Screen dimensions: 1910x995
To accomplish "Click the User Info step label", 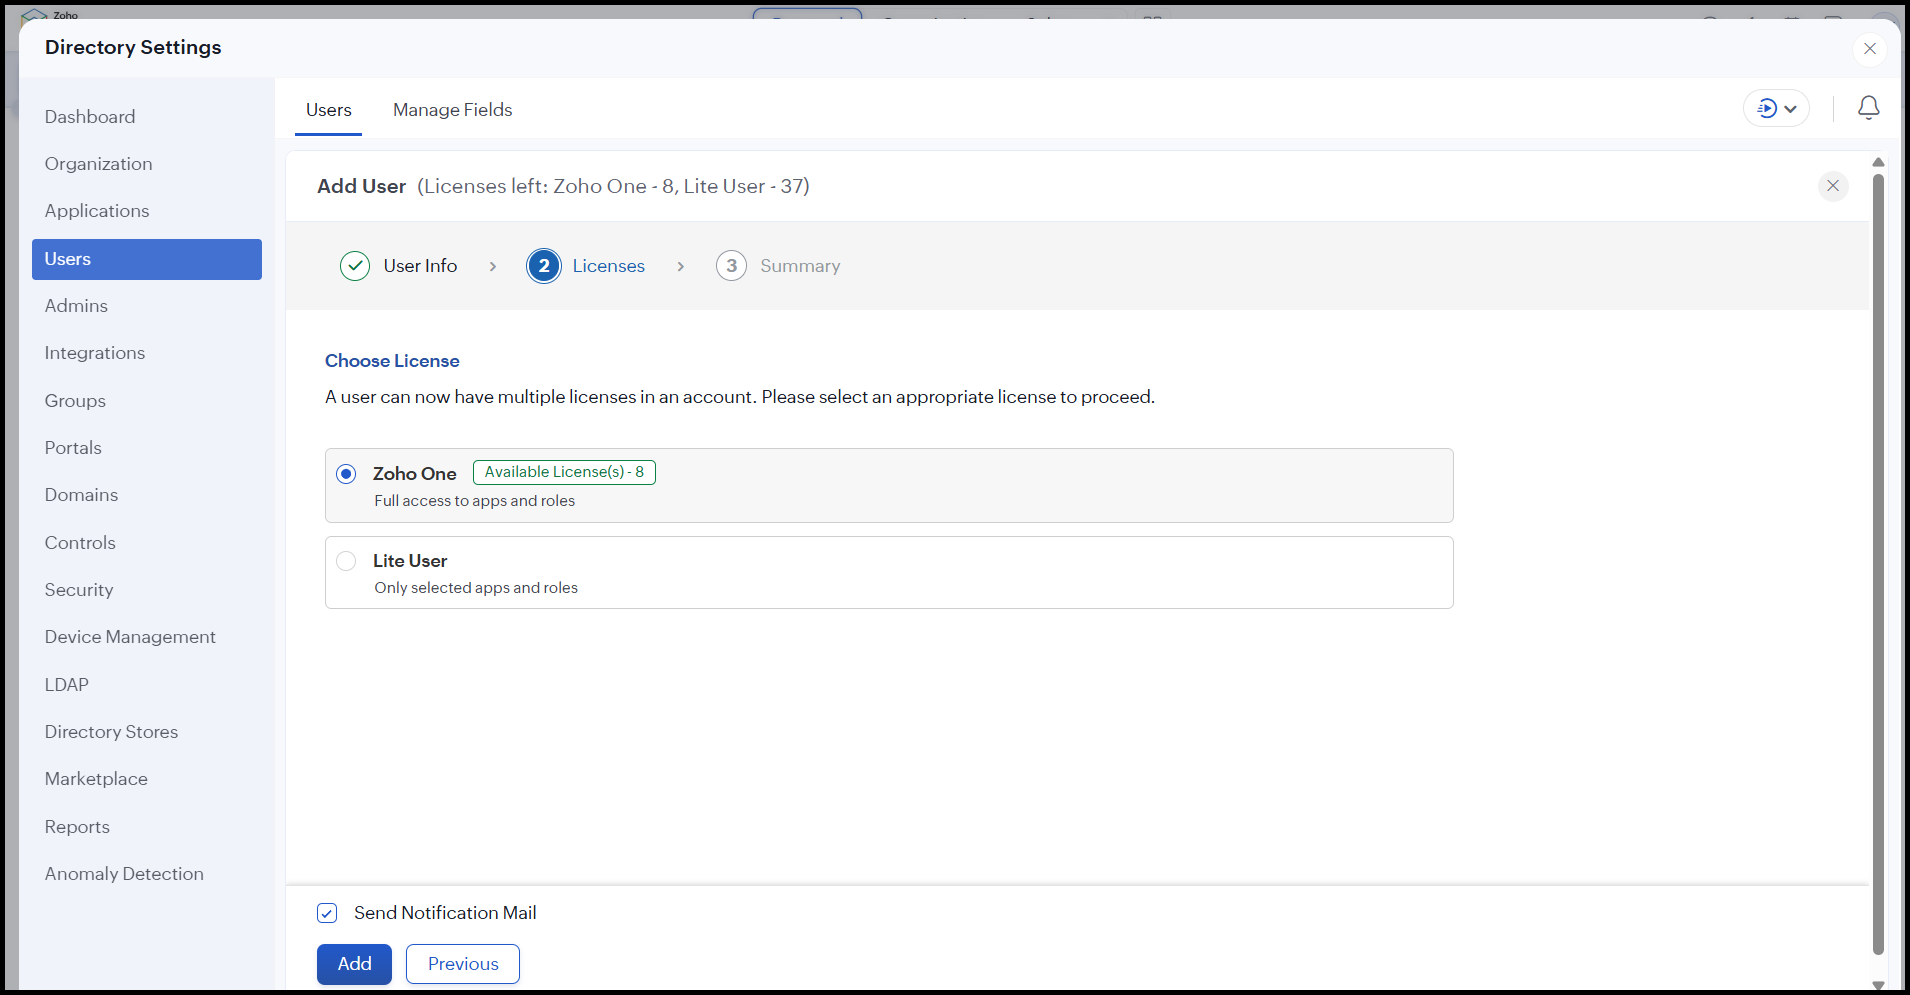I will pos(420,266).
